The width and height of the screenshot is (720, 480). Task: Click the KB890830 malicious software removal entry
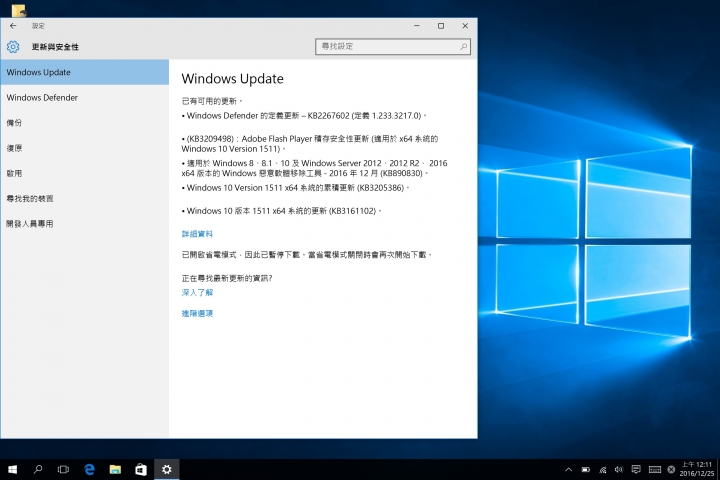(x=314, y=168)
